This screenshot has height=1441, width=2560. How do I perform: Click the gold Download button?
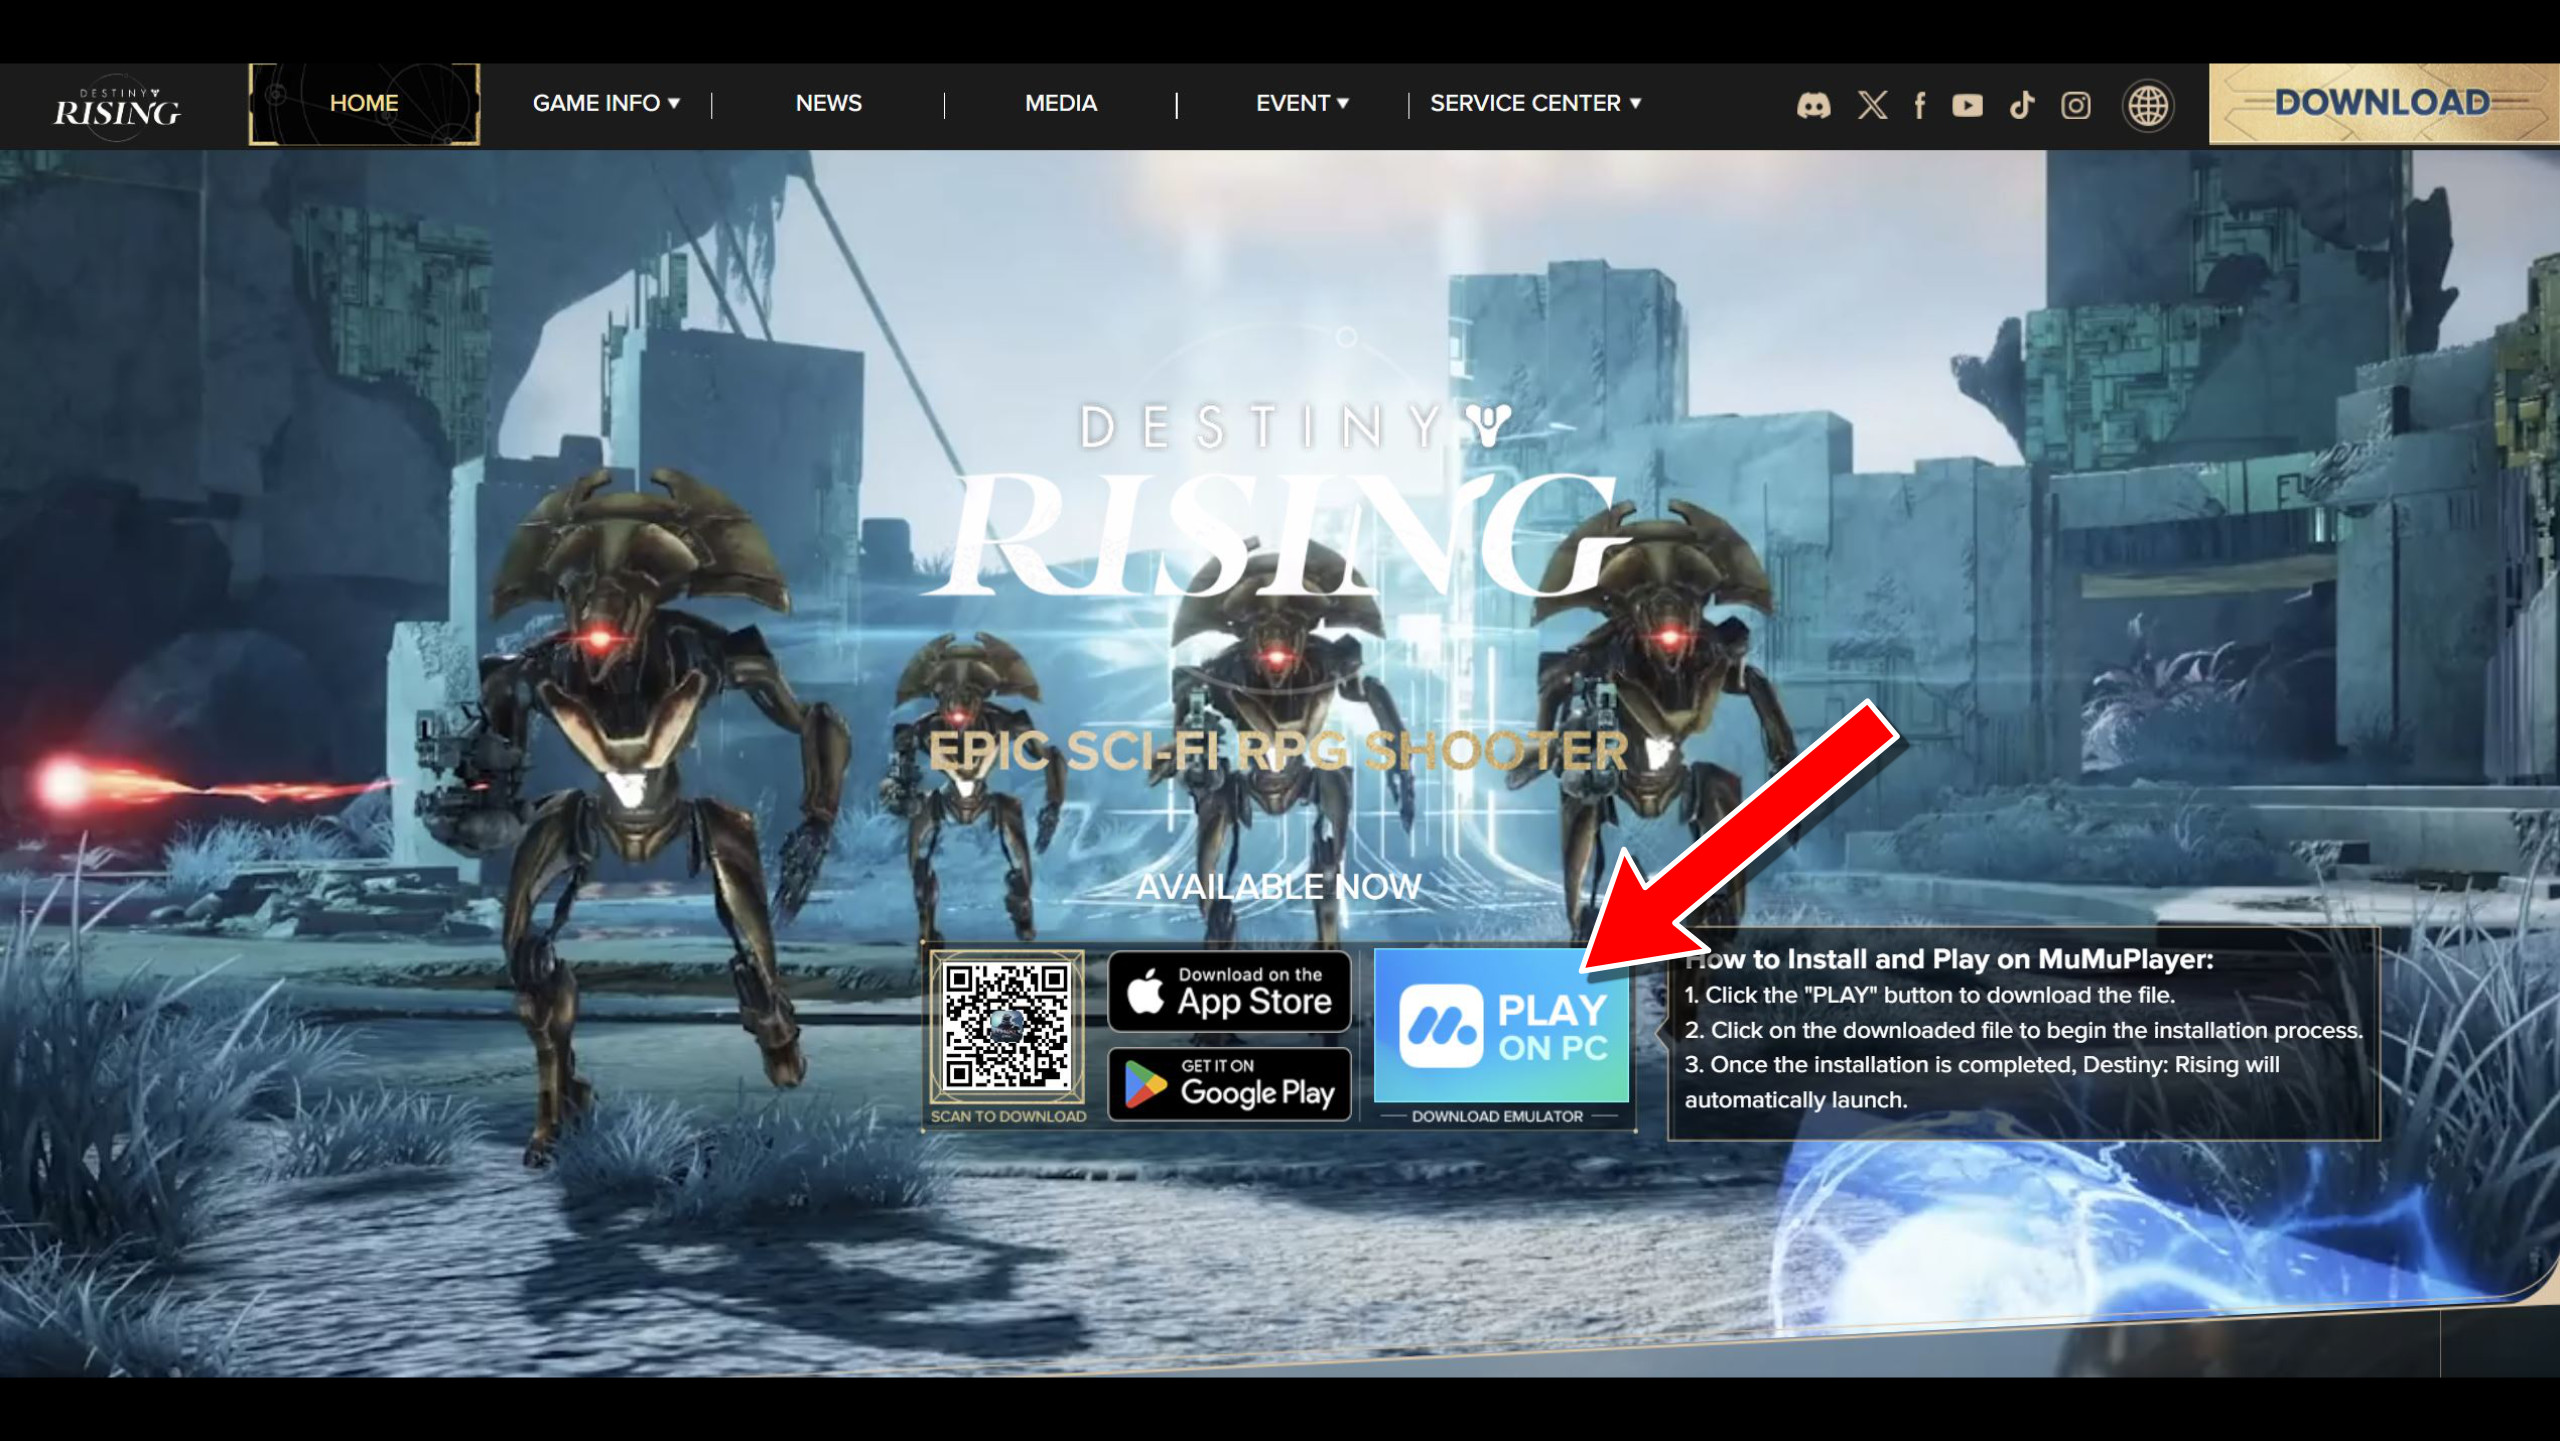click(x=2381, y=103)
